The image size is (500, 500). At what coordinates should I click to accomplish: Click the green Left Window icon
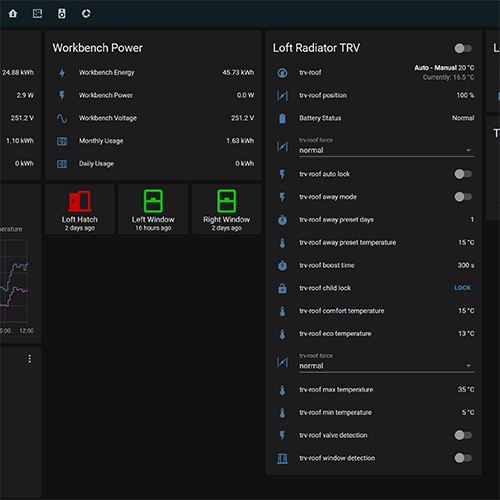coord(153,201)
